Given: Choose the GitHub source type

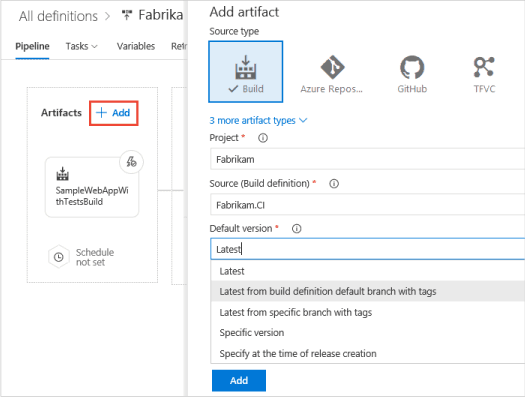Looking at the screenshot, I should pos(412,74).
